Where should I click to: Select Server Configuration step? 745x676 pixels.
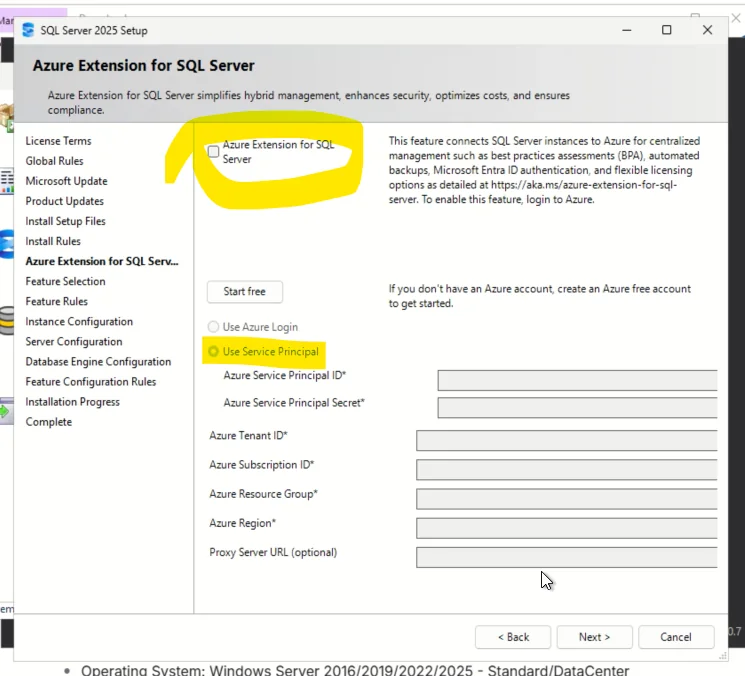pyautogui.click(x=74, y=342)
